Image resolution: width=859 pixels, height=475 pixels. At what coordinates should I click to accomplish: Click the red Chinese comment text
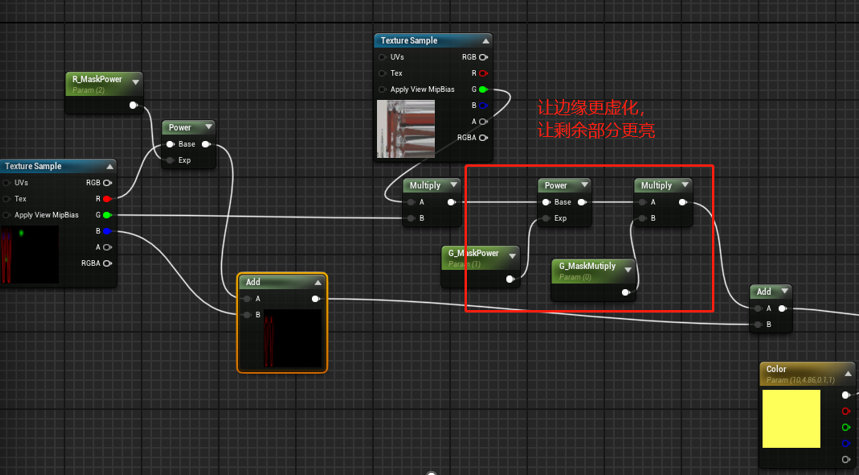596,118
